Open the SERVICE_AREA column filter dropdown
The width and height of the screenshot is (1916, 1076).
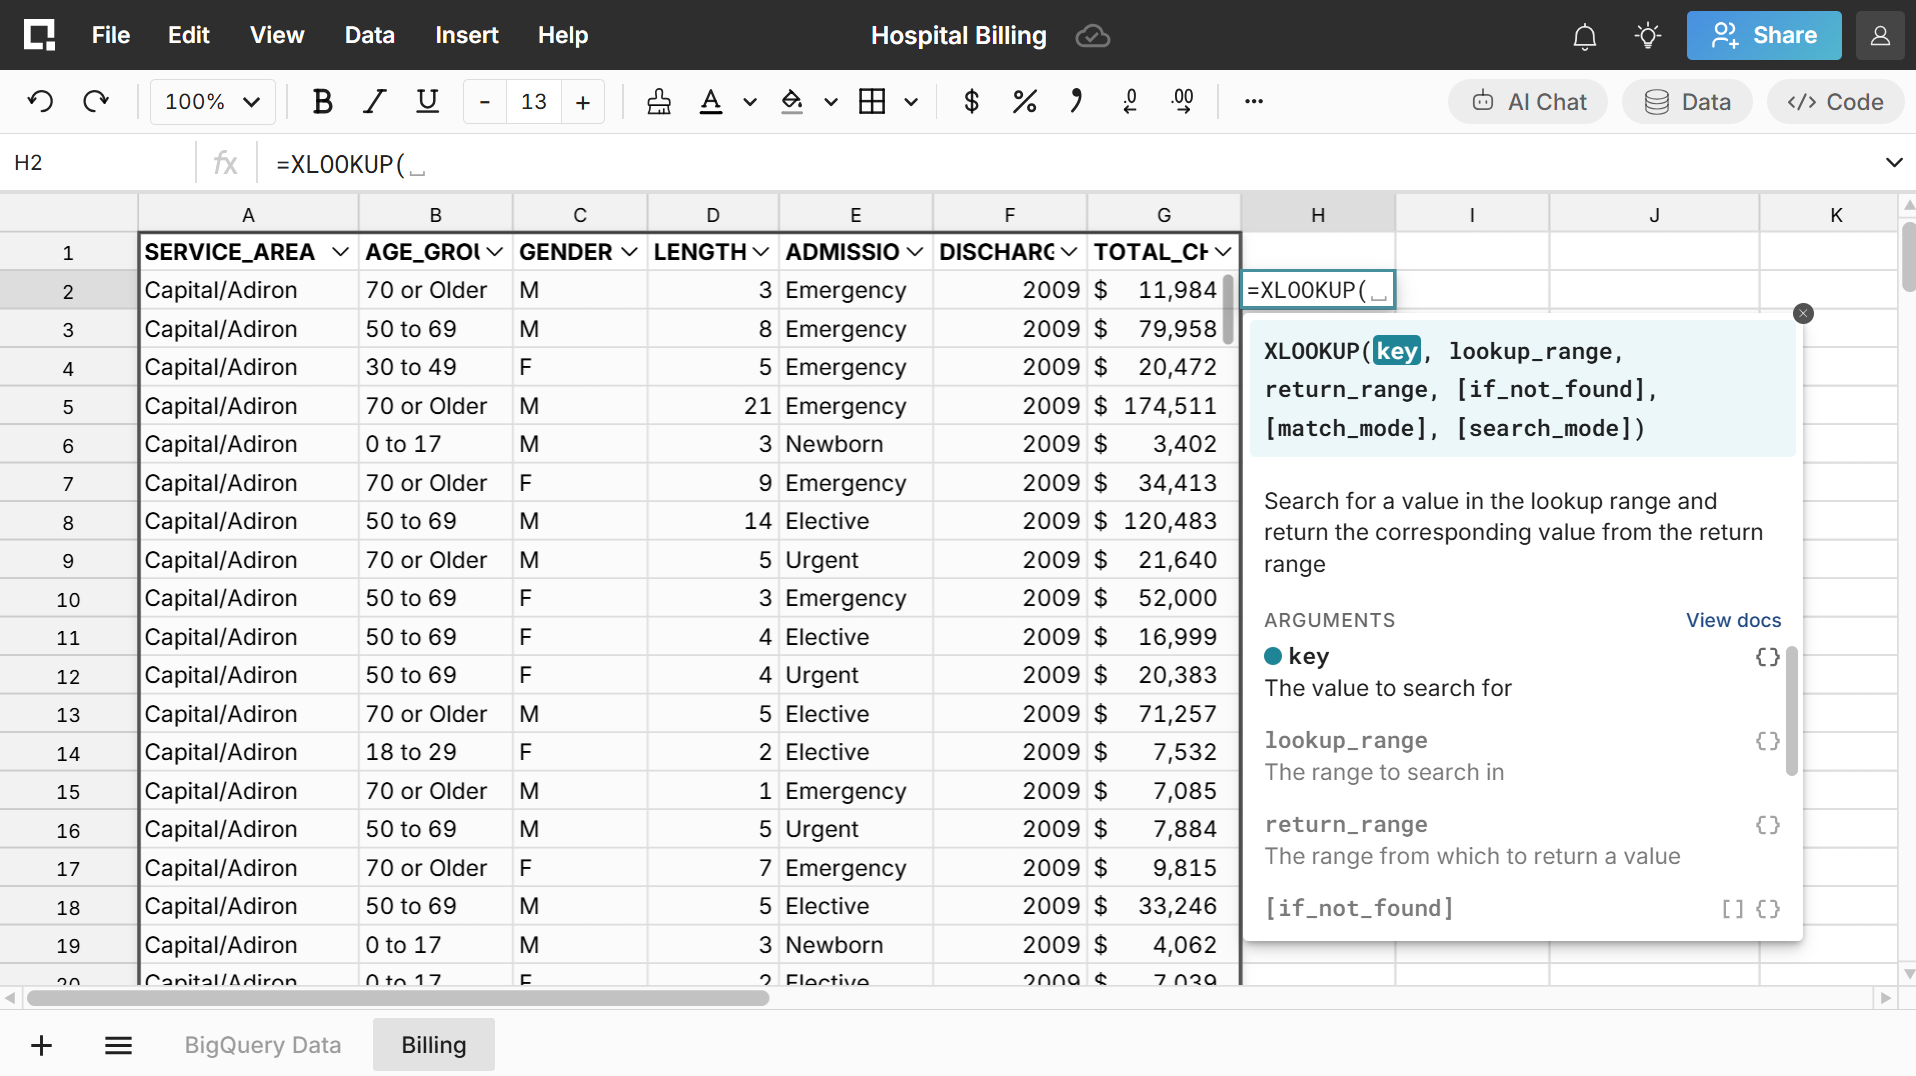340,252
